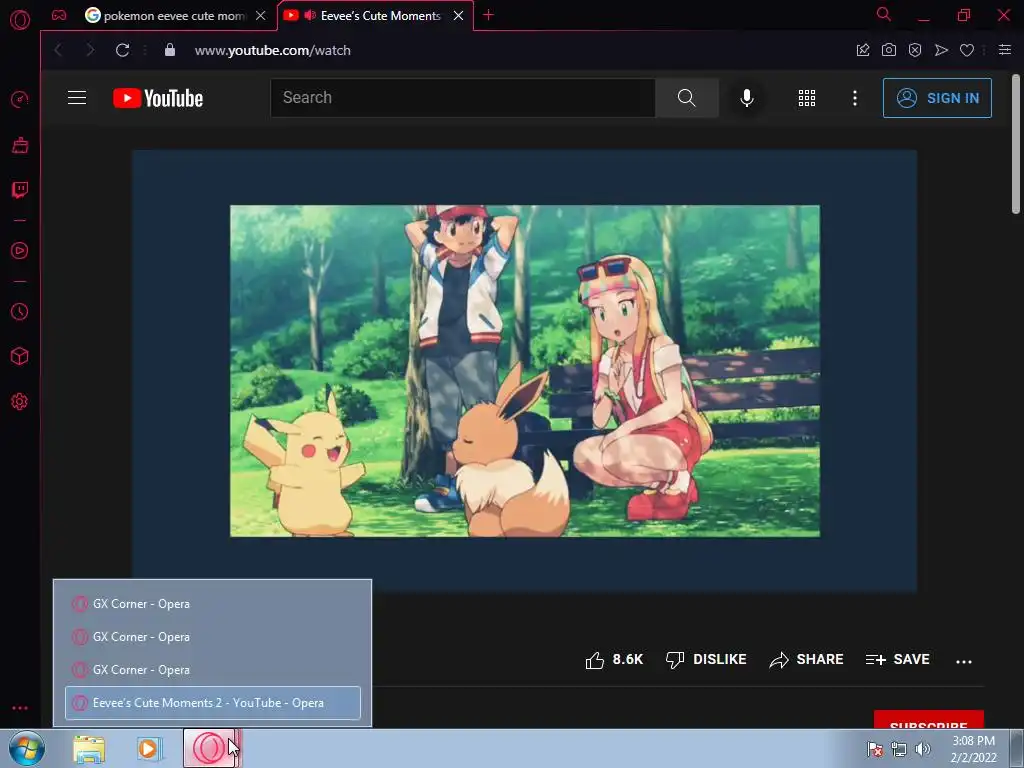Viewport: 1024px width, 768px height.
Task: View site security lock info
Action: [x=170, y=50]
